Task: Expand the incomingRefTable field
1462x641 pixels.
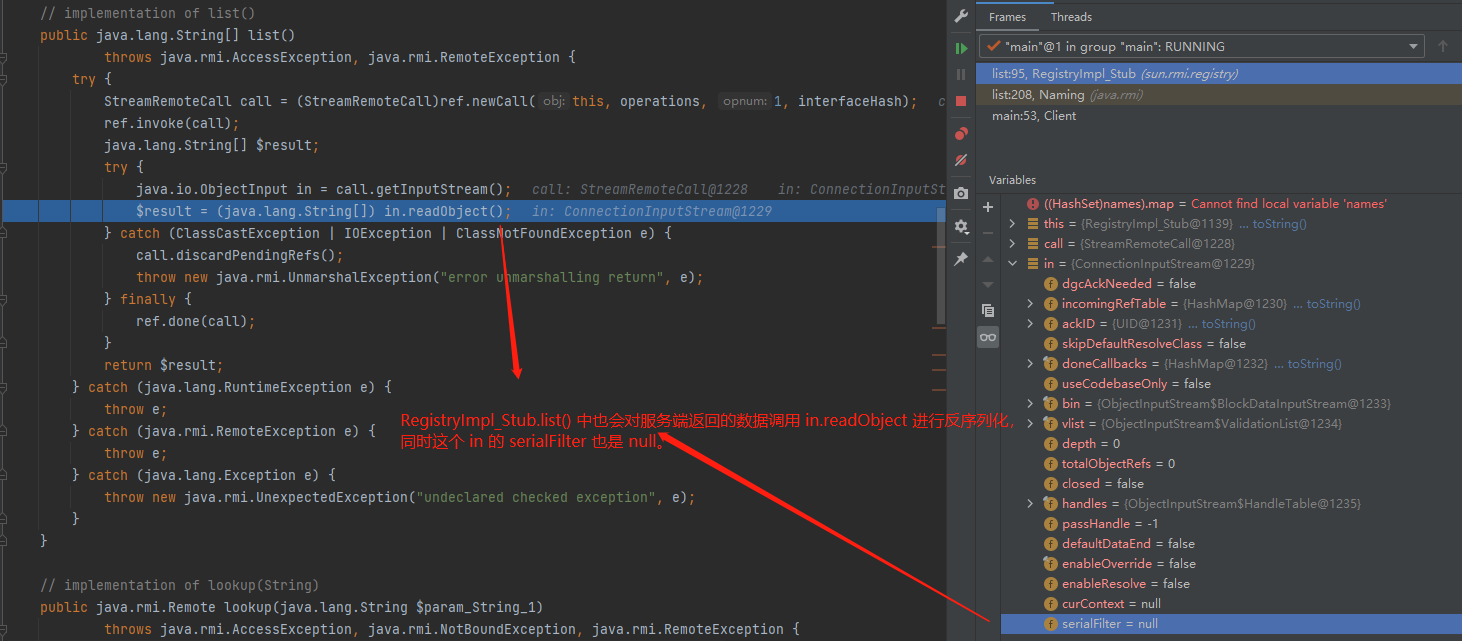Action: coord(1031,304)
